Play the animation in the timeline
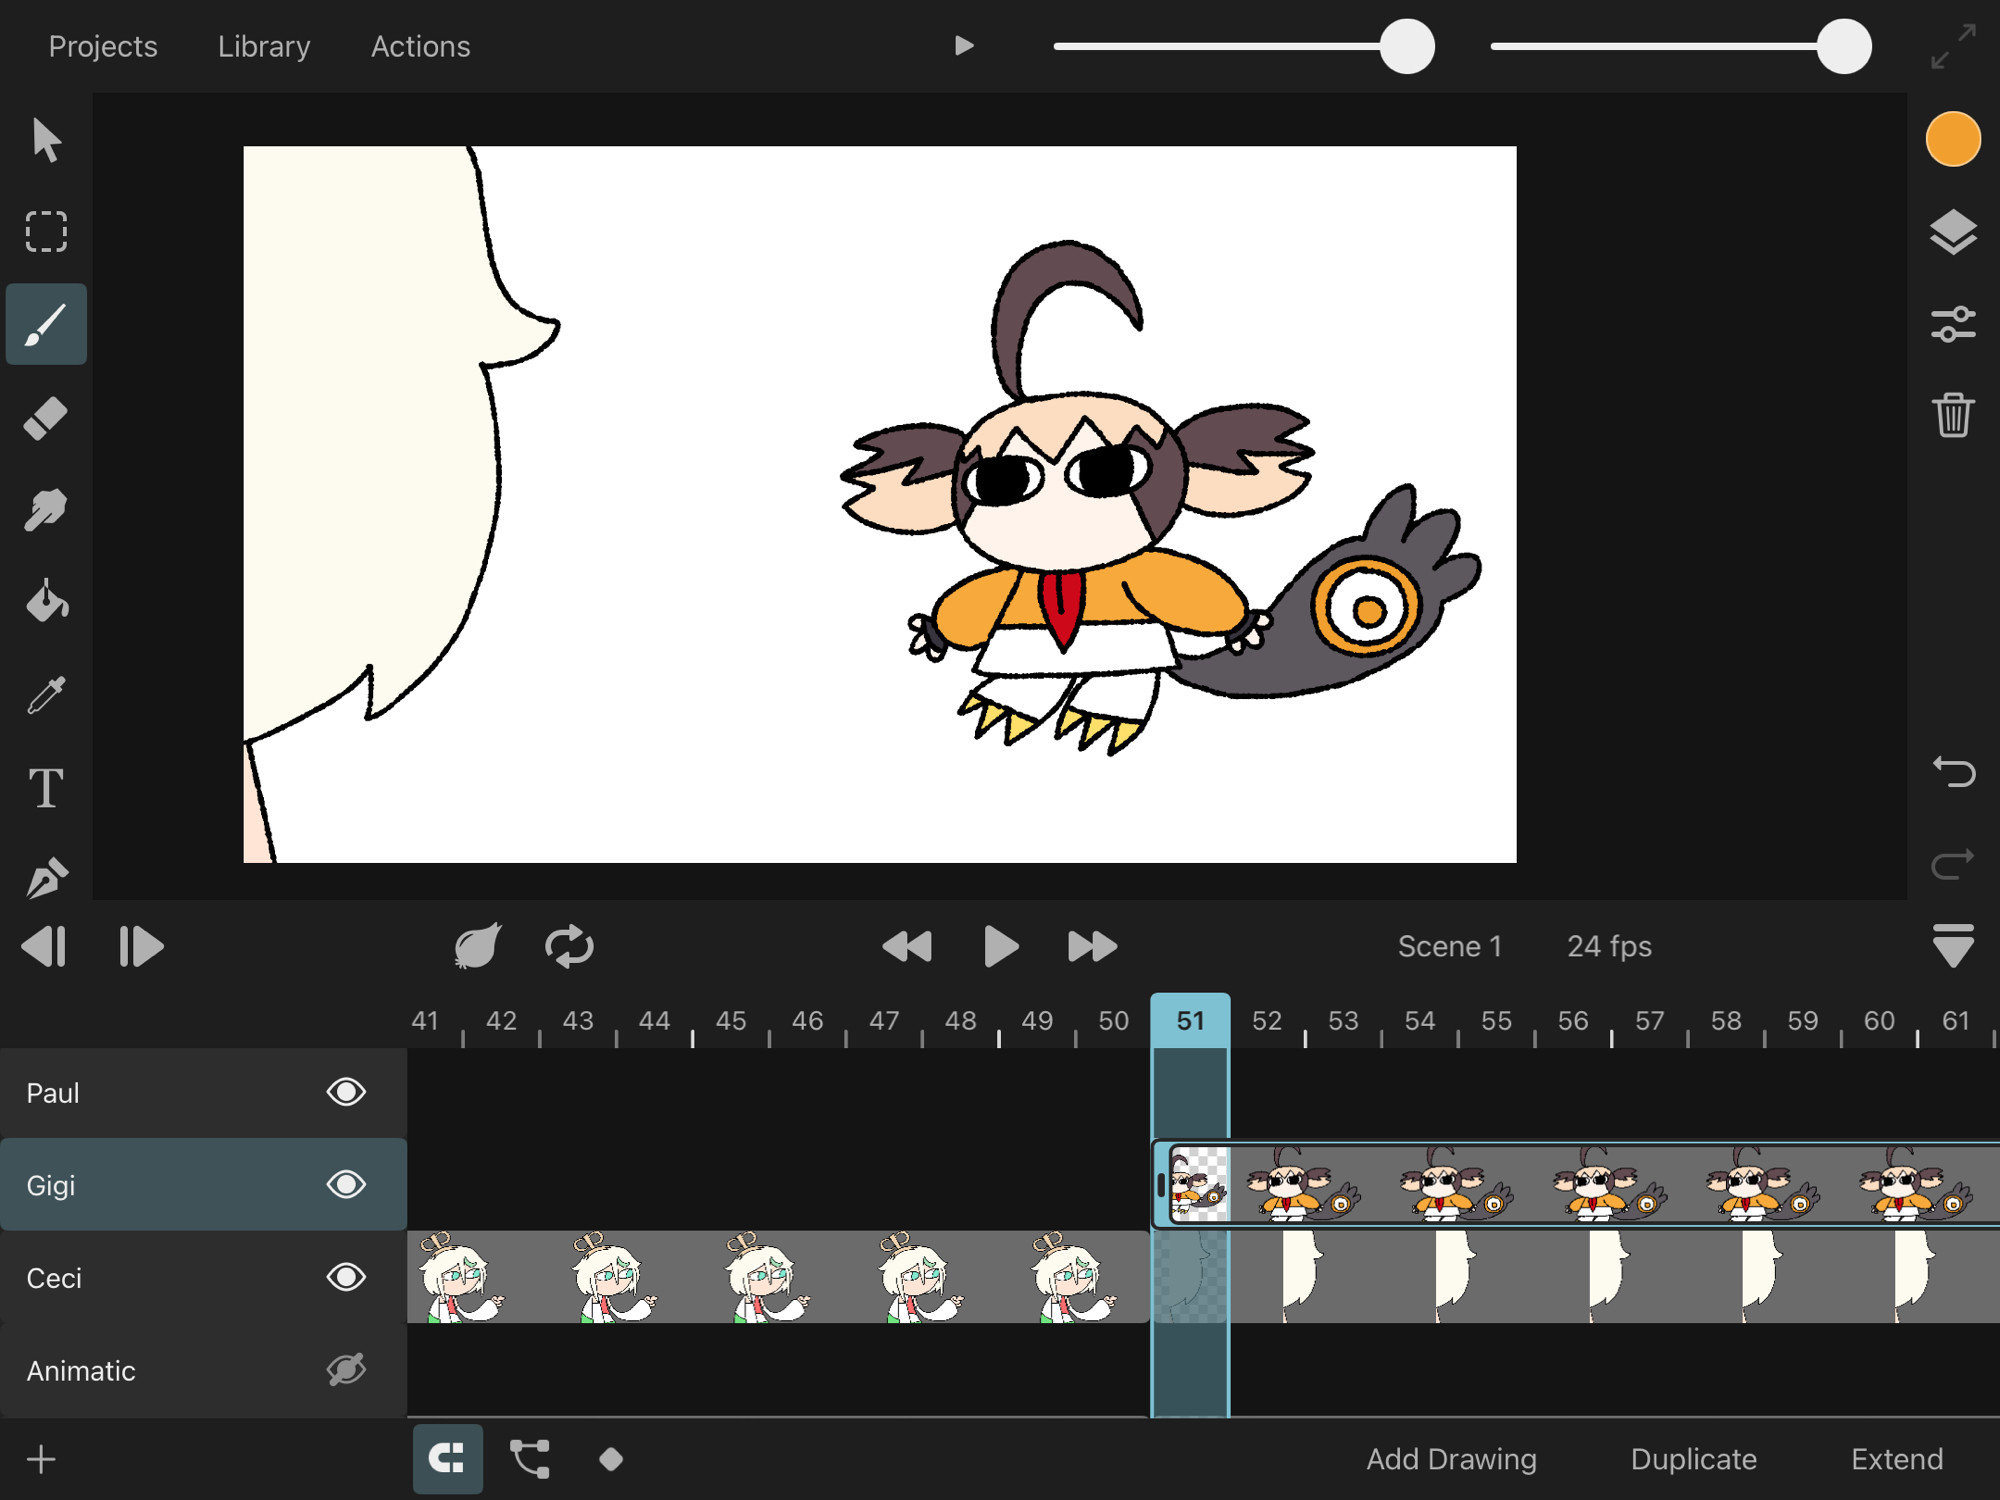The image size is (2000, 1500). (1000, 946)
